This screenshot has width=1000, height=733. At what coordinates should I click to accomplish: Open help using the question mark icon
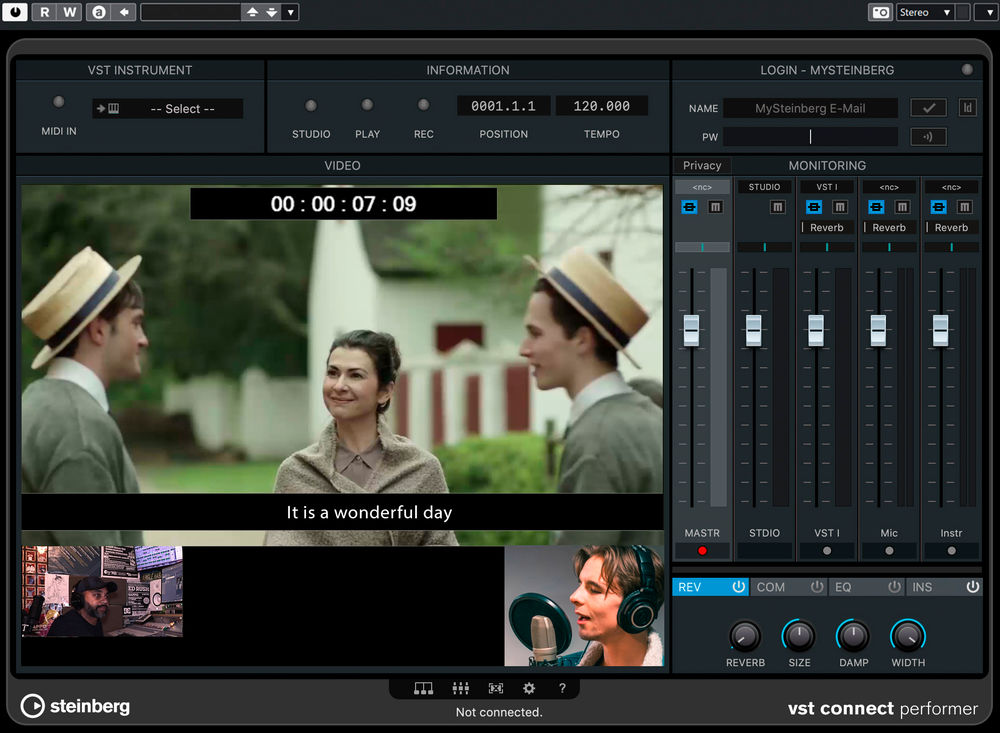[x=562, y=688]
